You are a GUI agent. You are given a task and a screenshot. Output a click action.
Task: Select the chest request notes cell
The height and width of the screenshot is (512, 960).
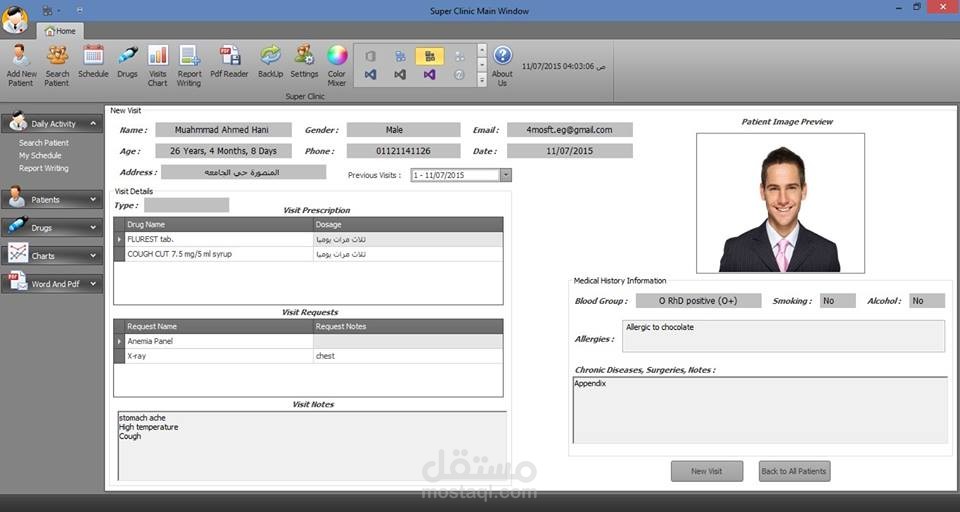click(x=408, y=356)
